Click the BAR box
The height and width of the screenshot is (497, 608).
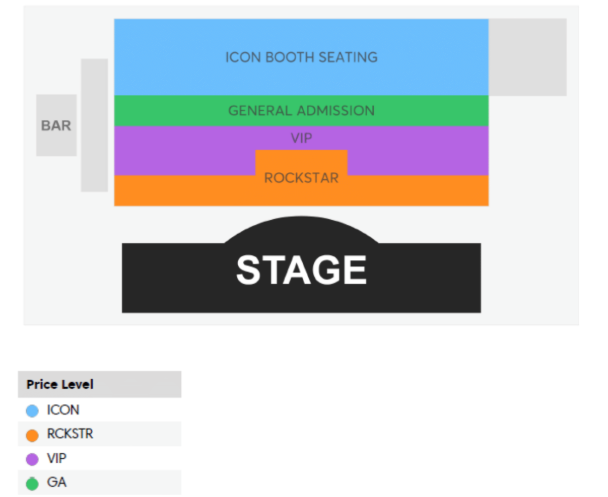56,126
